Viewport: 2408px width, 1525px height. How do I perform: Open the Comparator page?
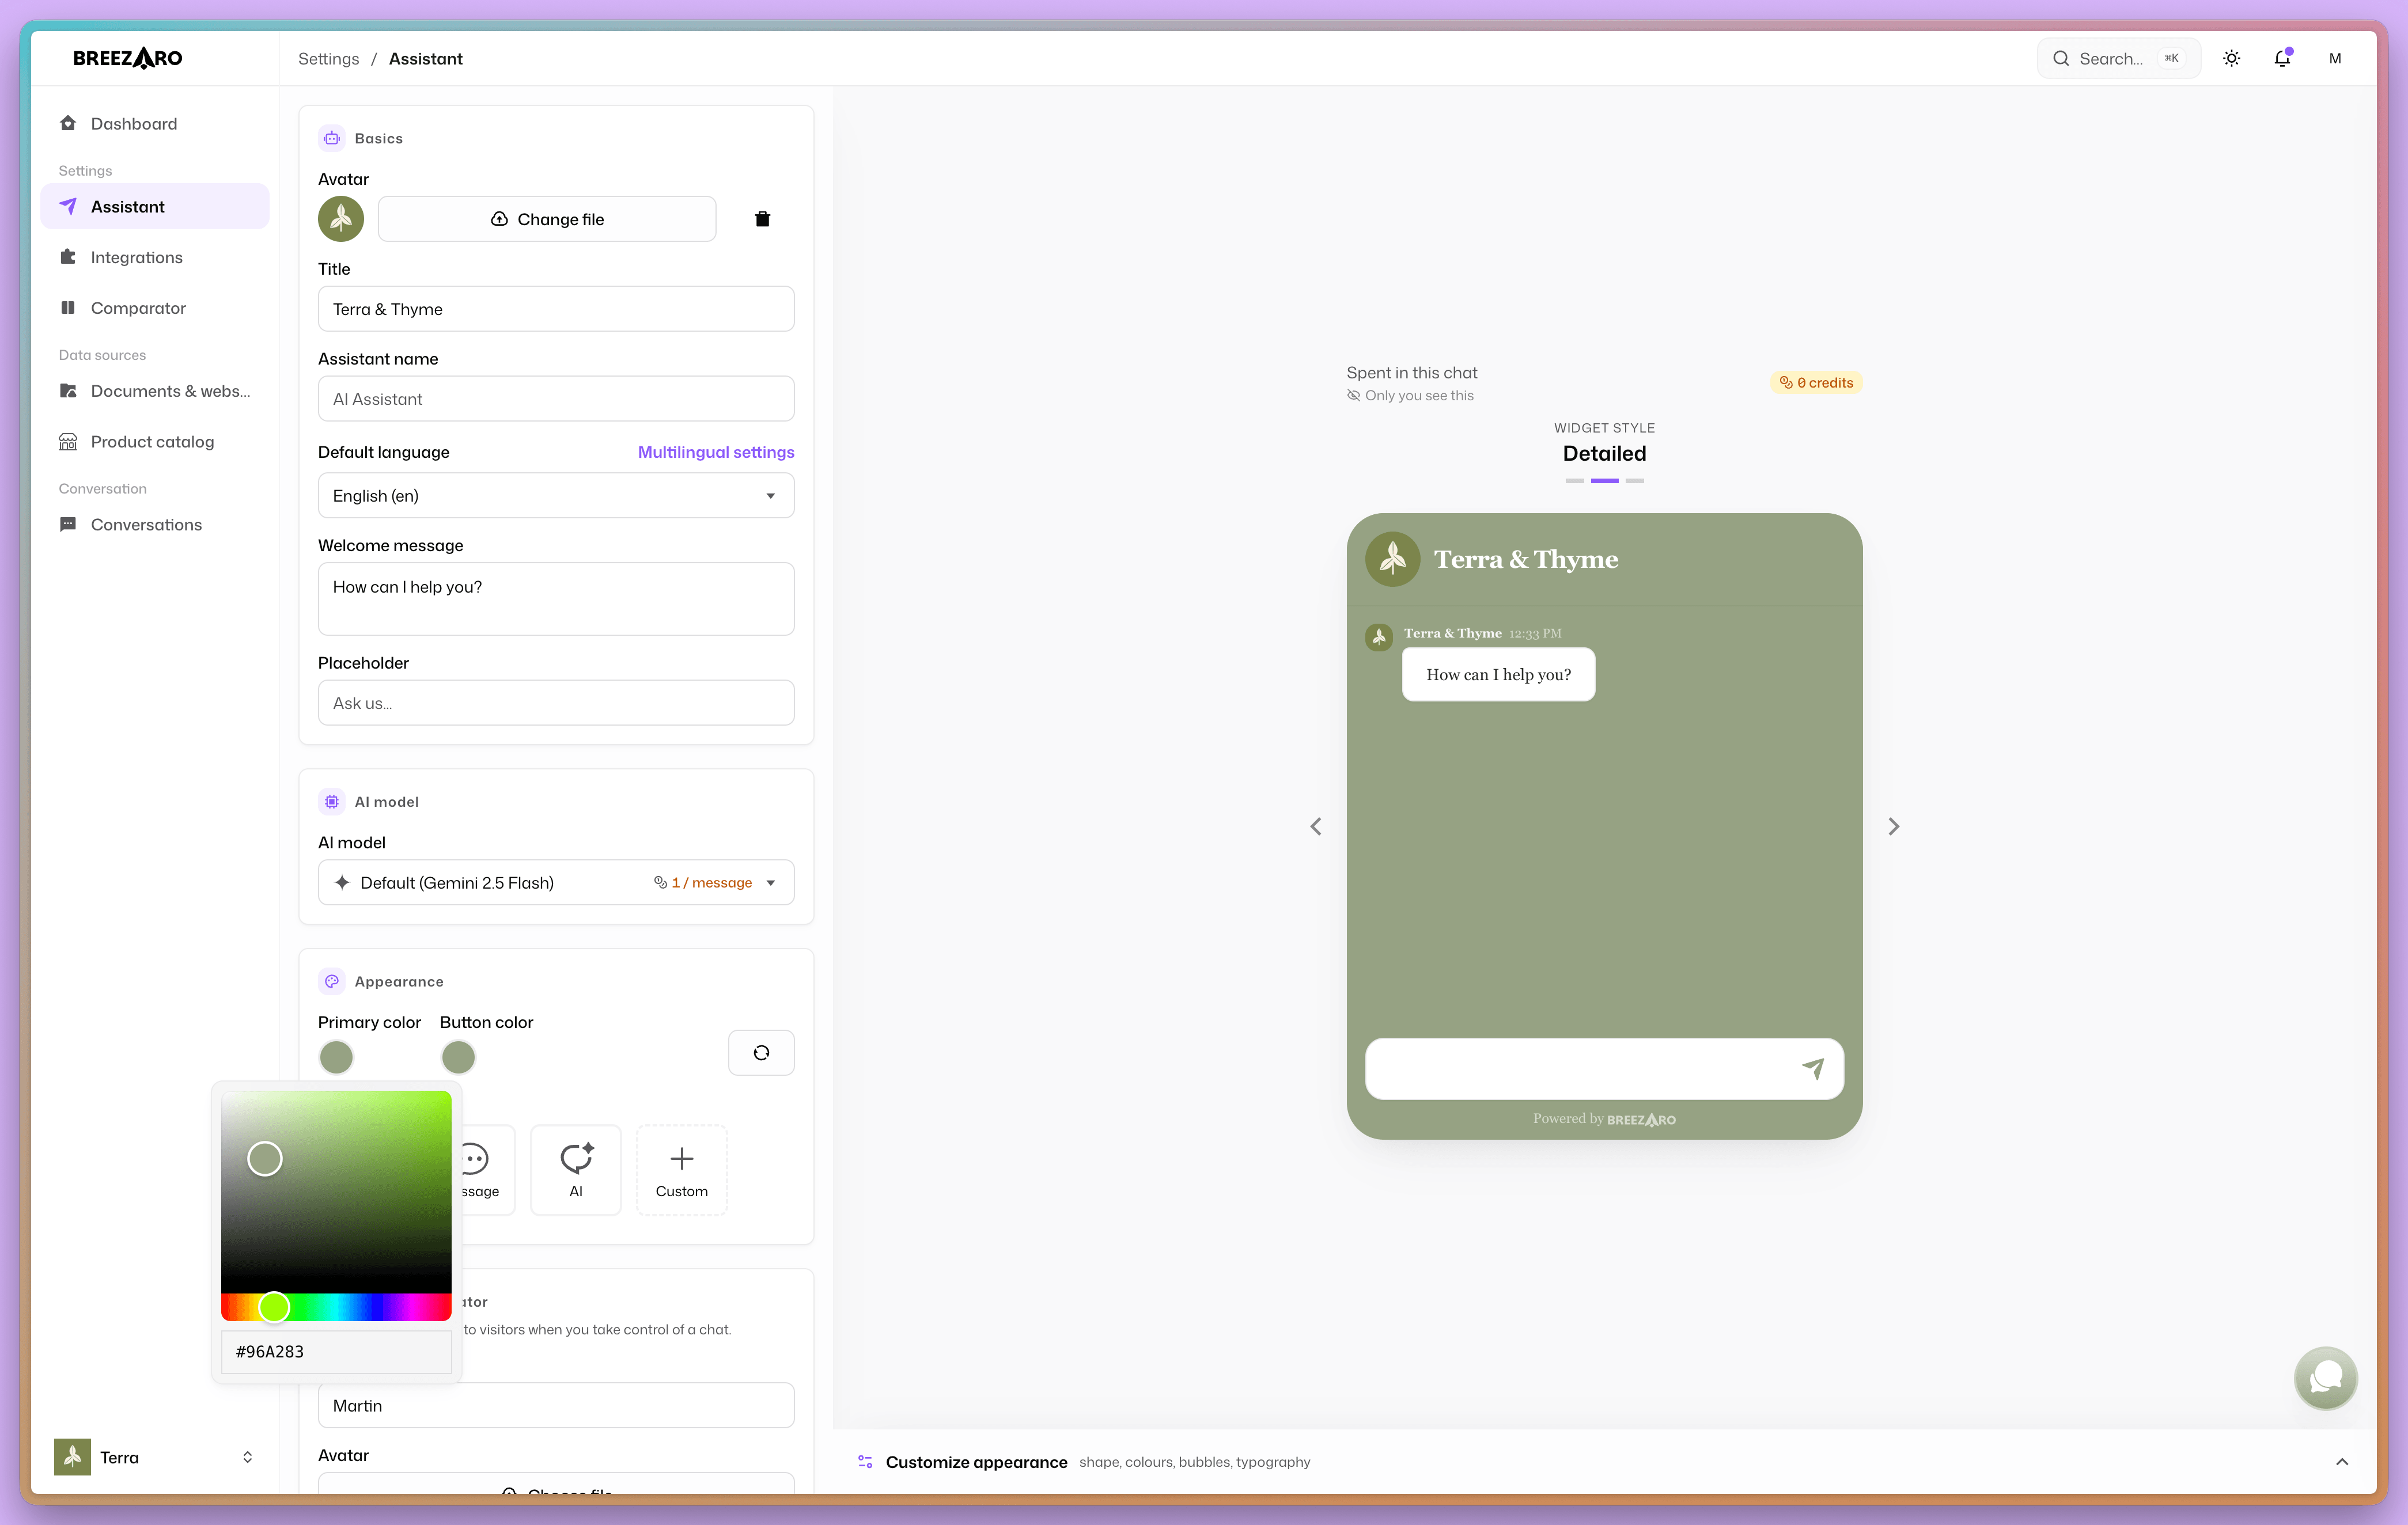pyautogui.click(x=155, y=308)
